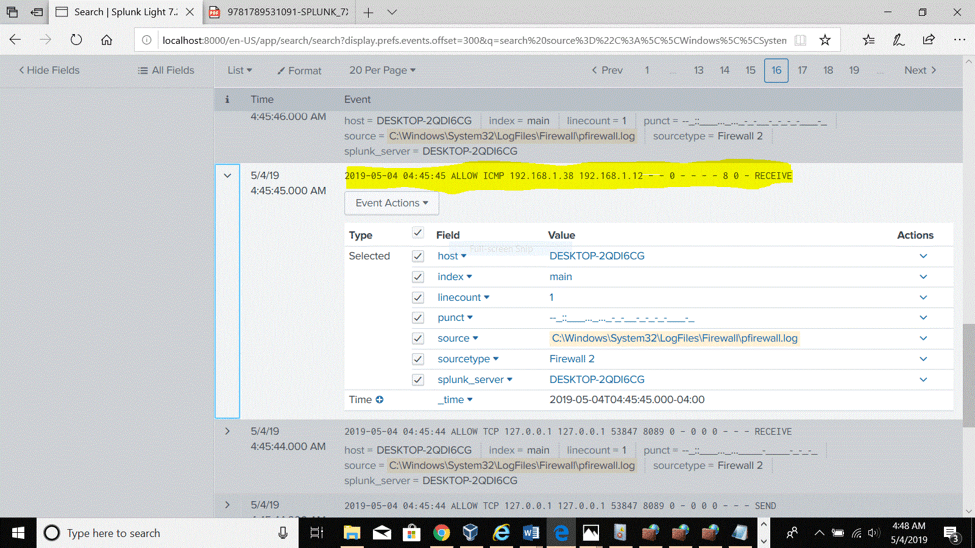Toggle index field checkbox
The image size is (975, 548).
(418, 277)
